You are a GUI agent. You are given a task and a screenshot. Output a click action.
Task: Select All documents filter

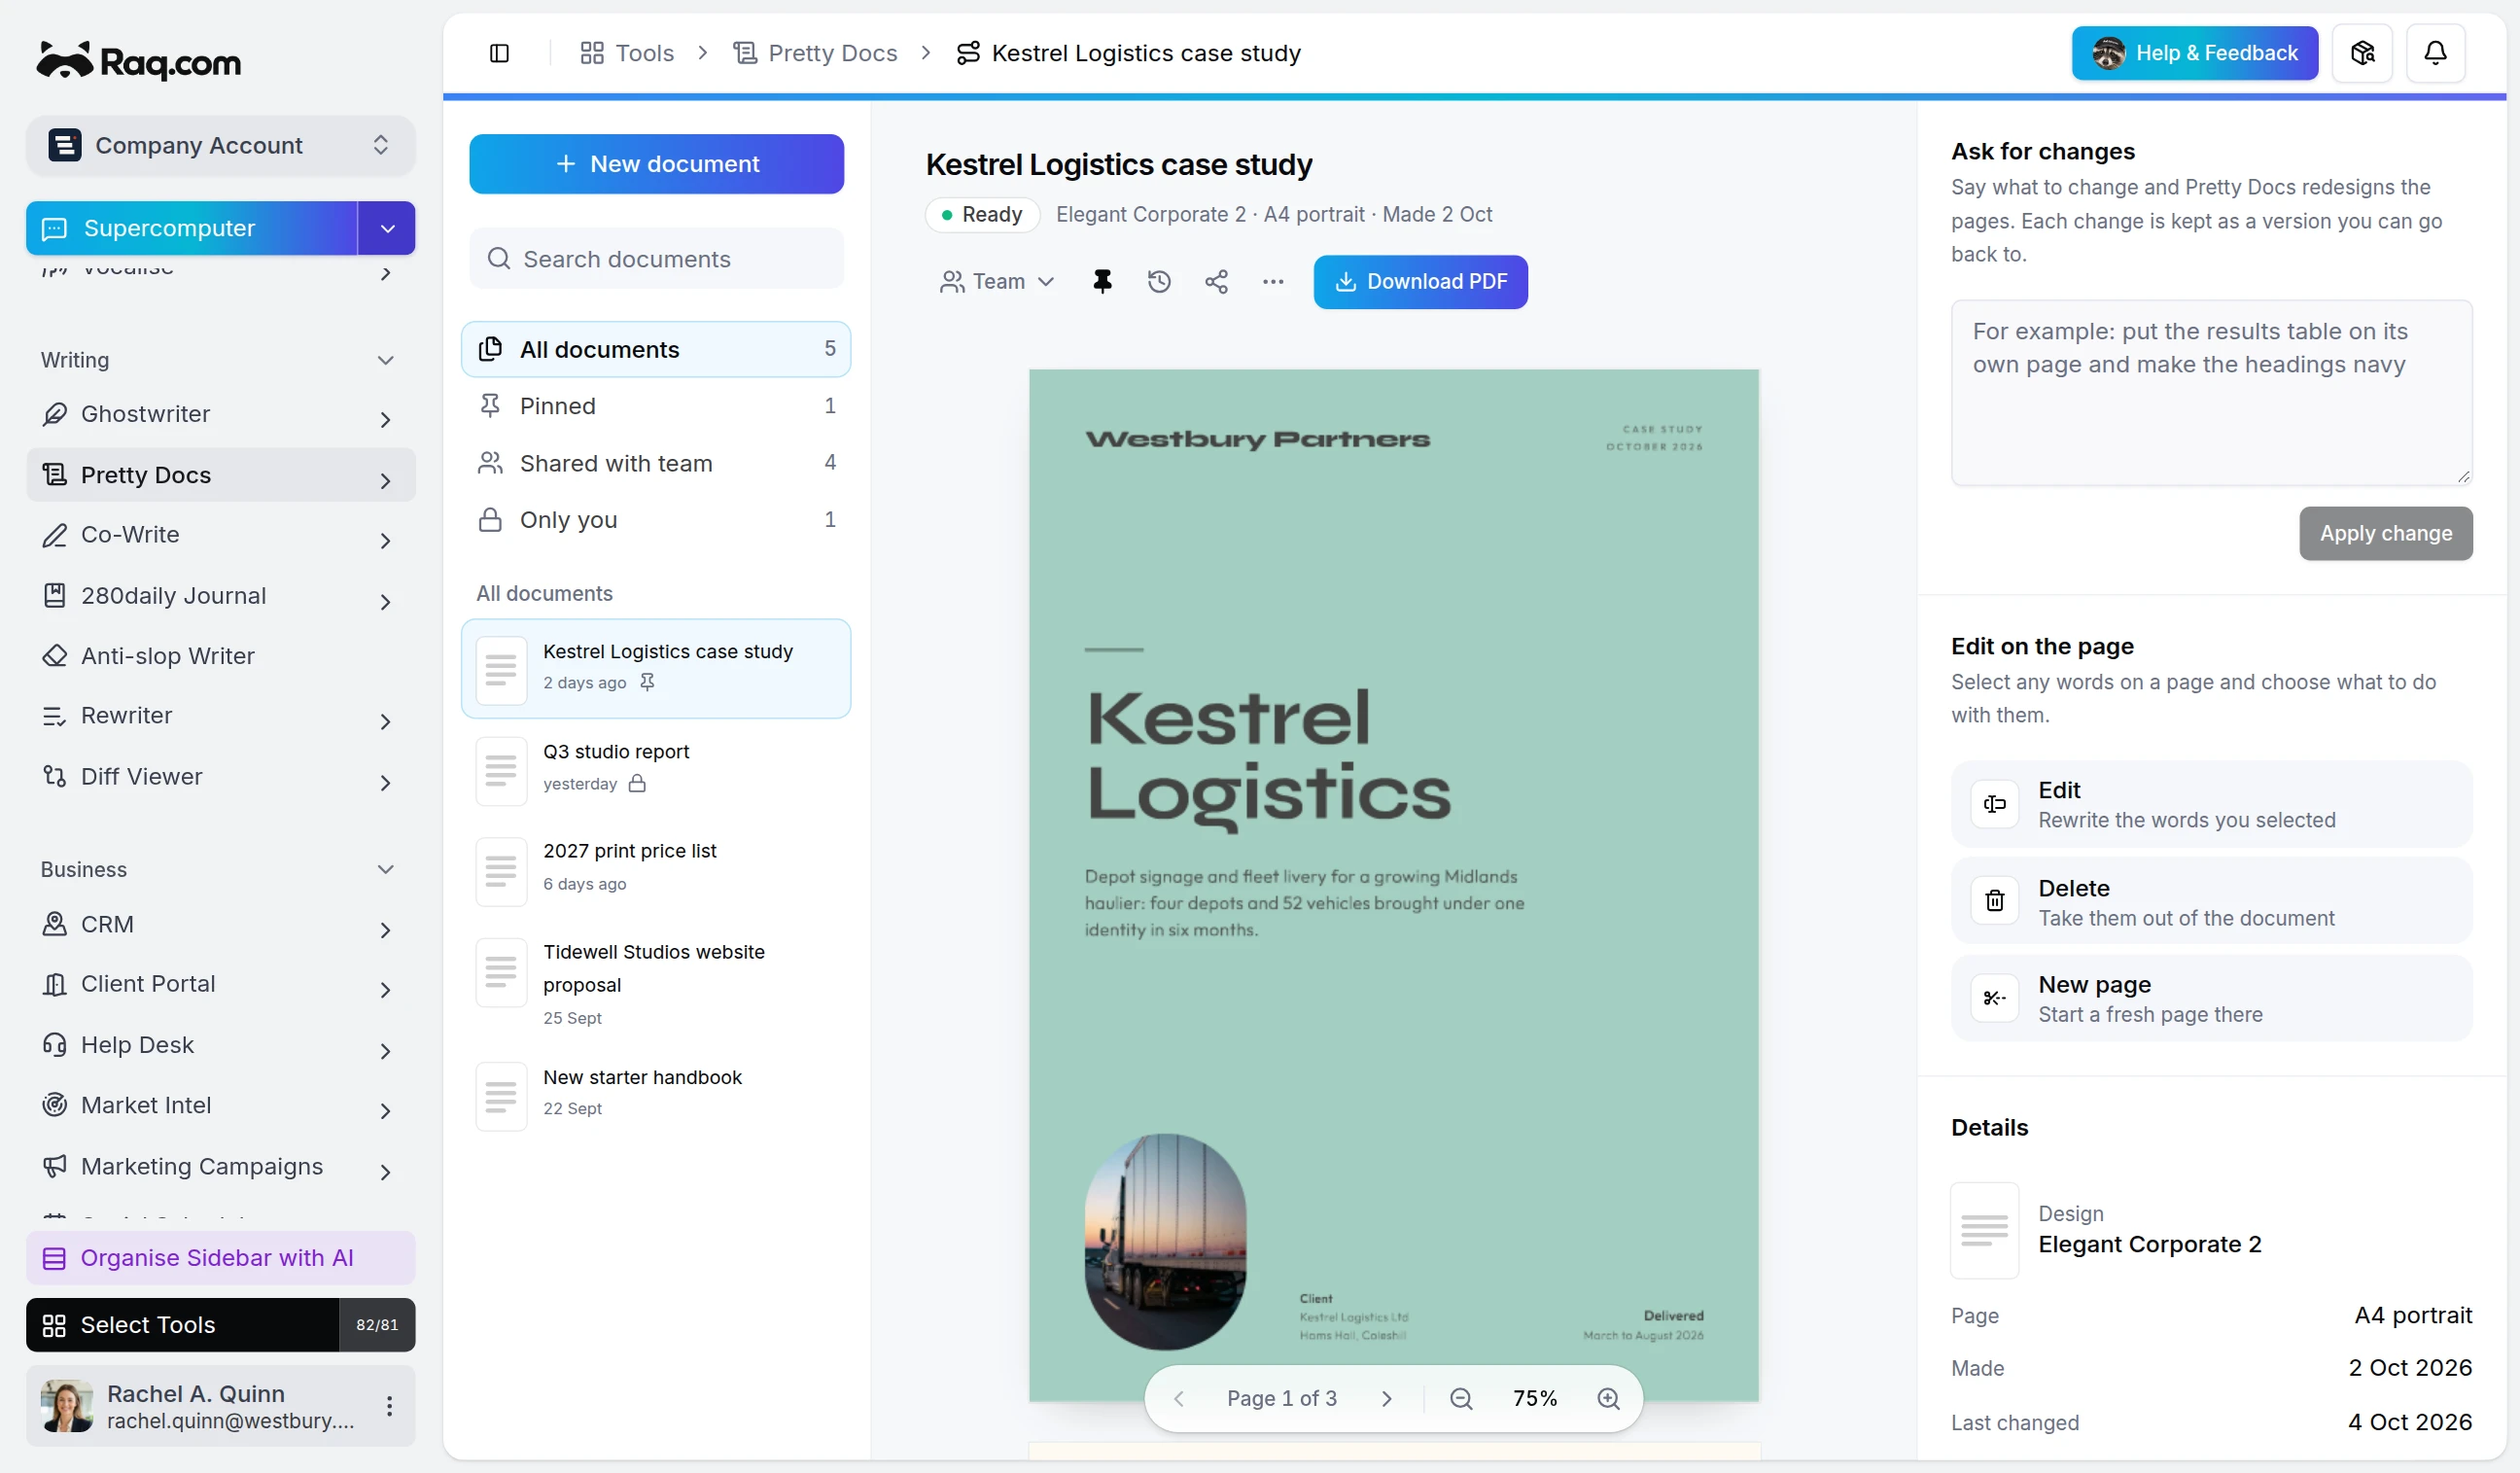pos(656,349)
